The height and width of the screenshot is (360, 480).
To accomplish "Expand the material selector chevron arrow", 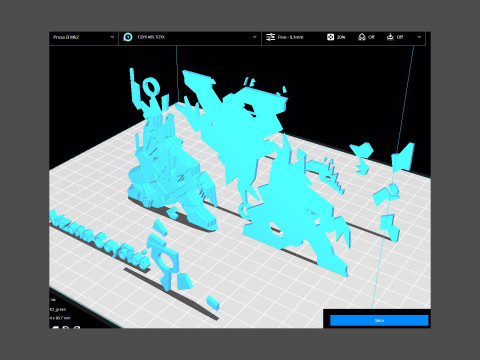I will coord(255,37).
